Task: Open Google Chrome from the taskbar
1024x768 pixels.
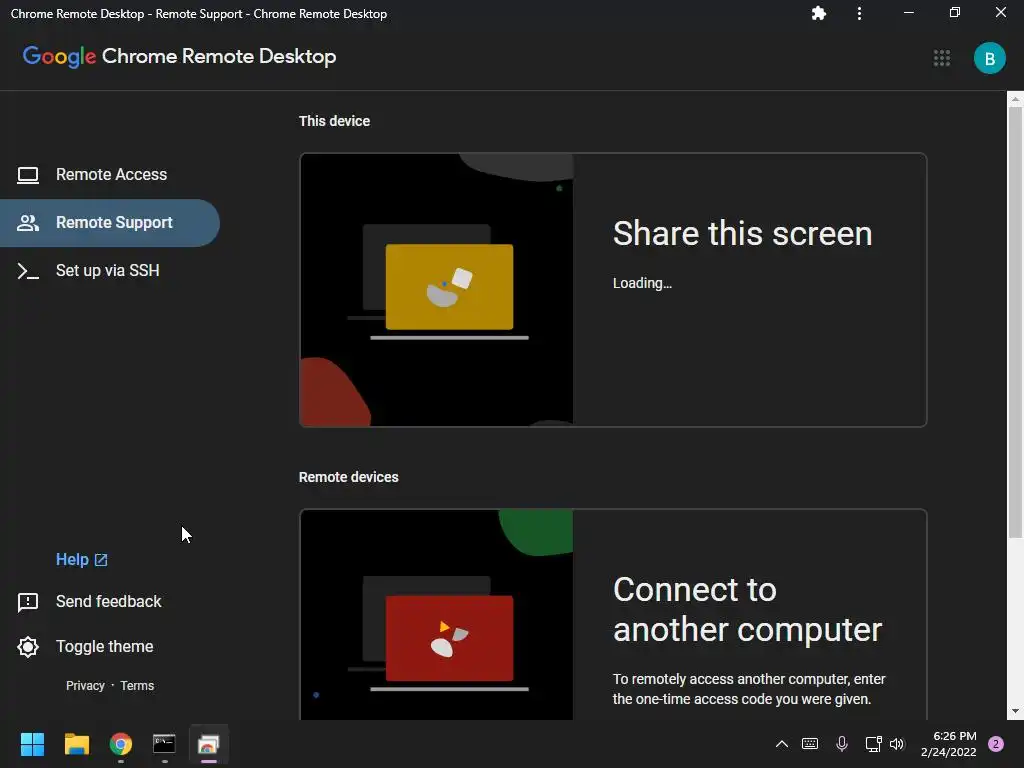Action: [x=121, y=744]
